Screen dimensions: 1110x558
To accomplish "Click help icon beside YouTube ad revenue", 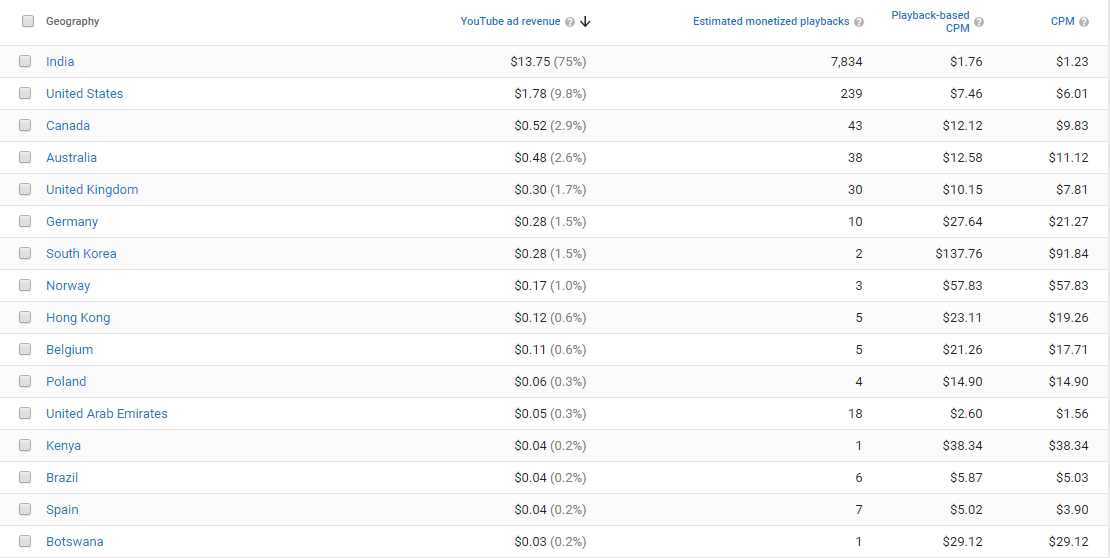I will pyautogui.click(x=570, y=22).
